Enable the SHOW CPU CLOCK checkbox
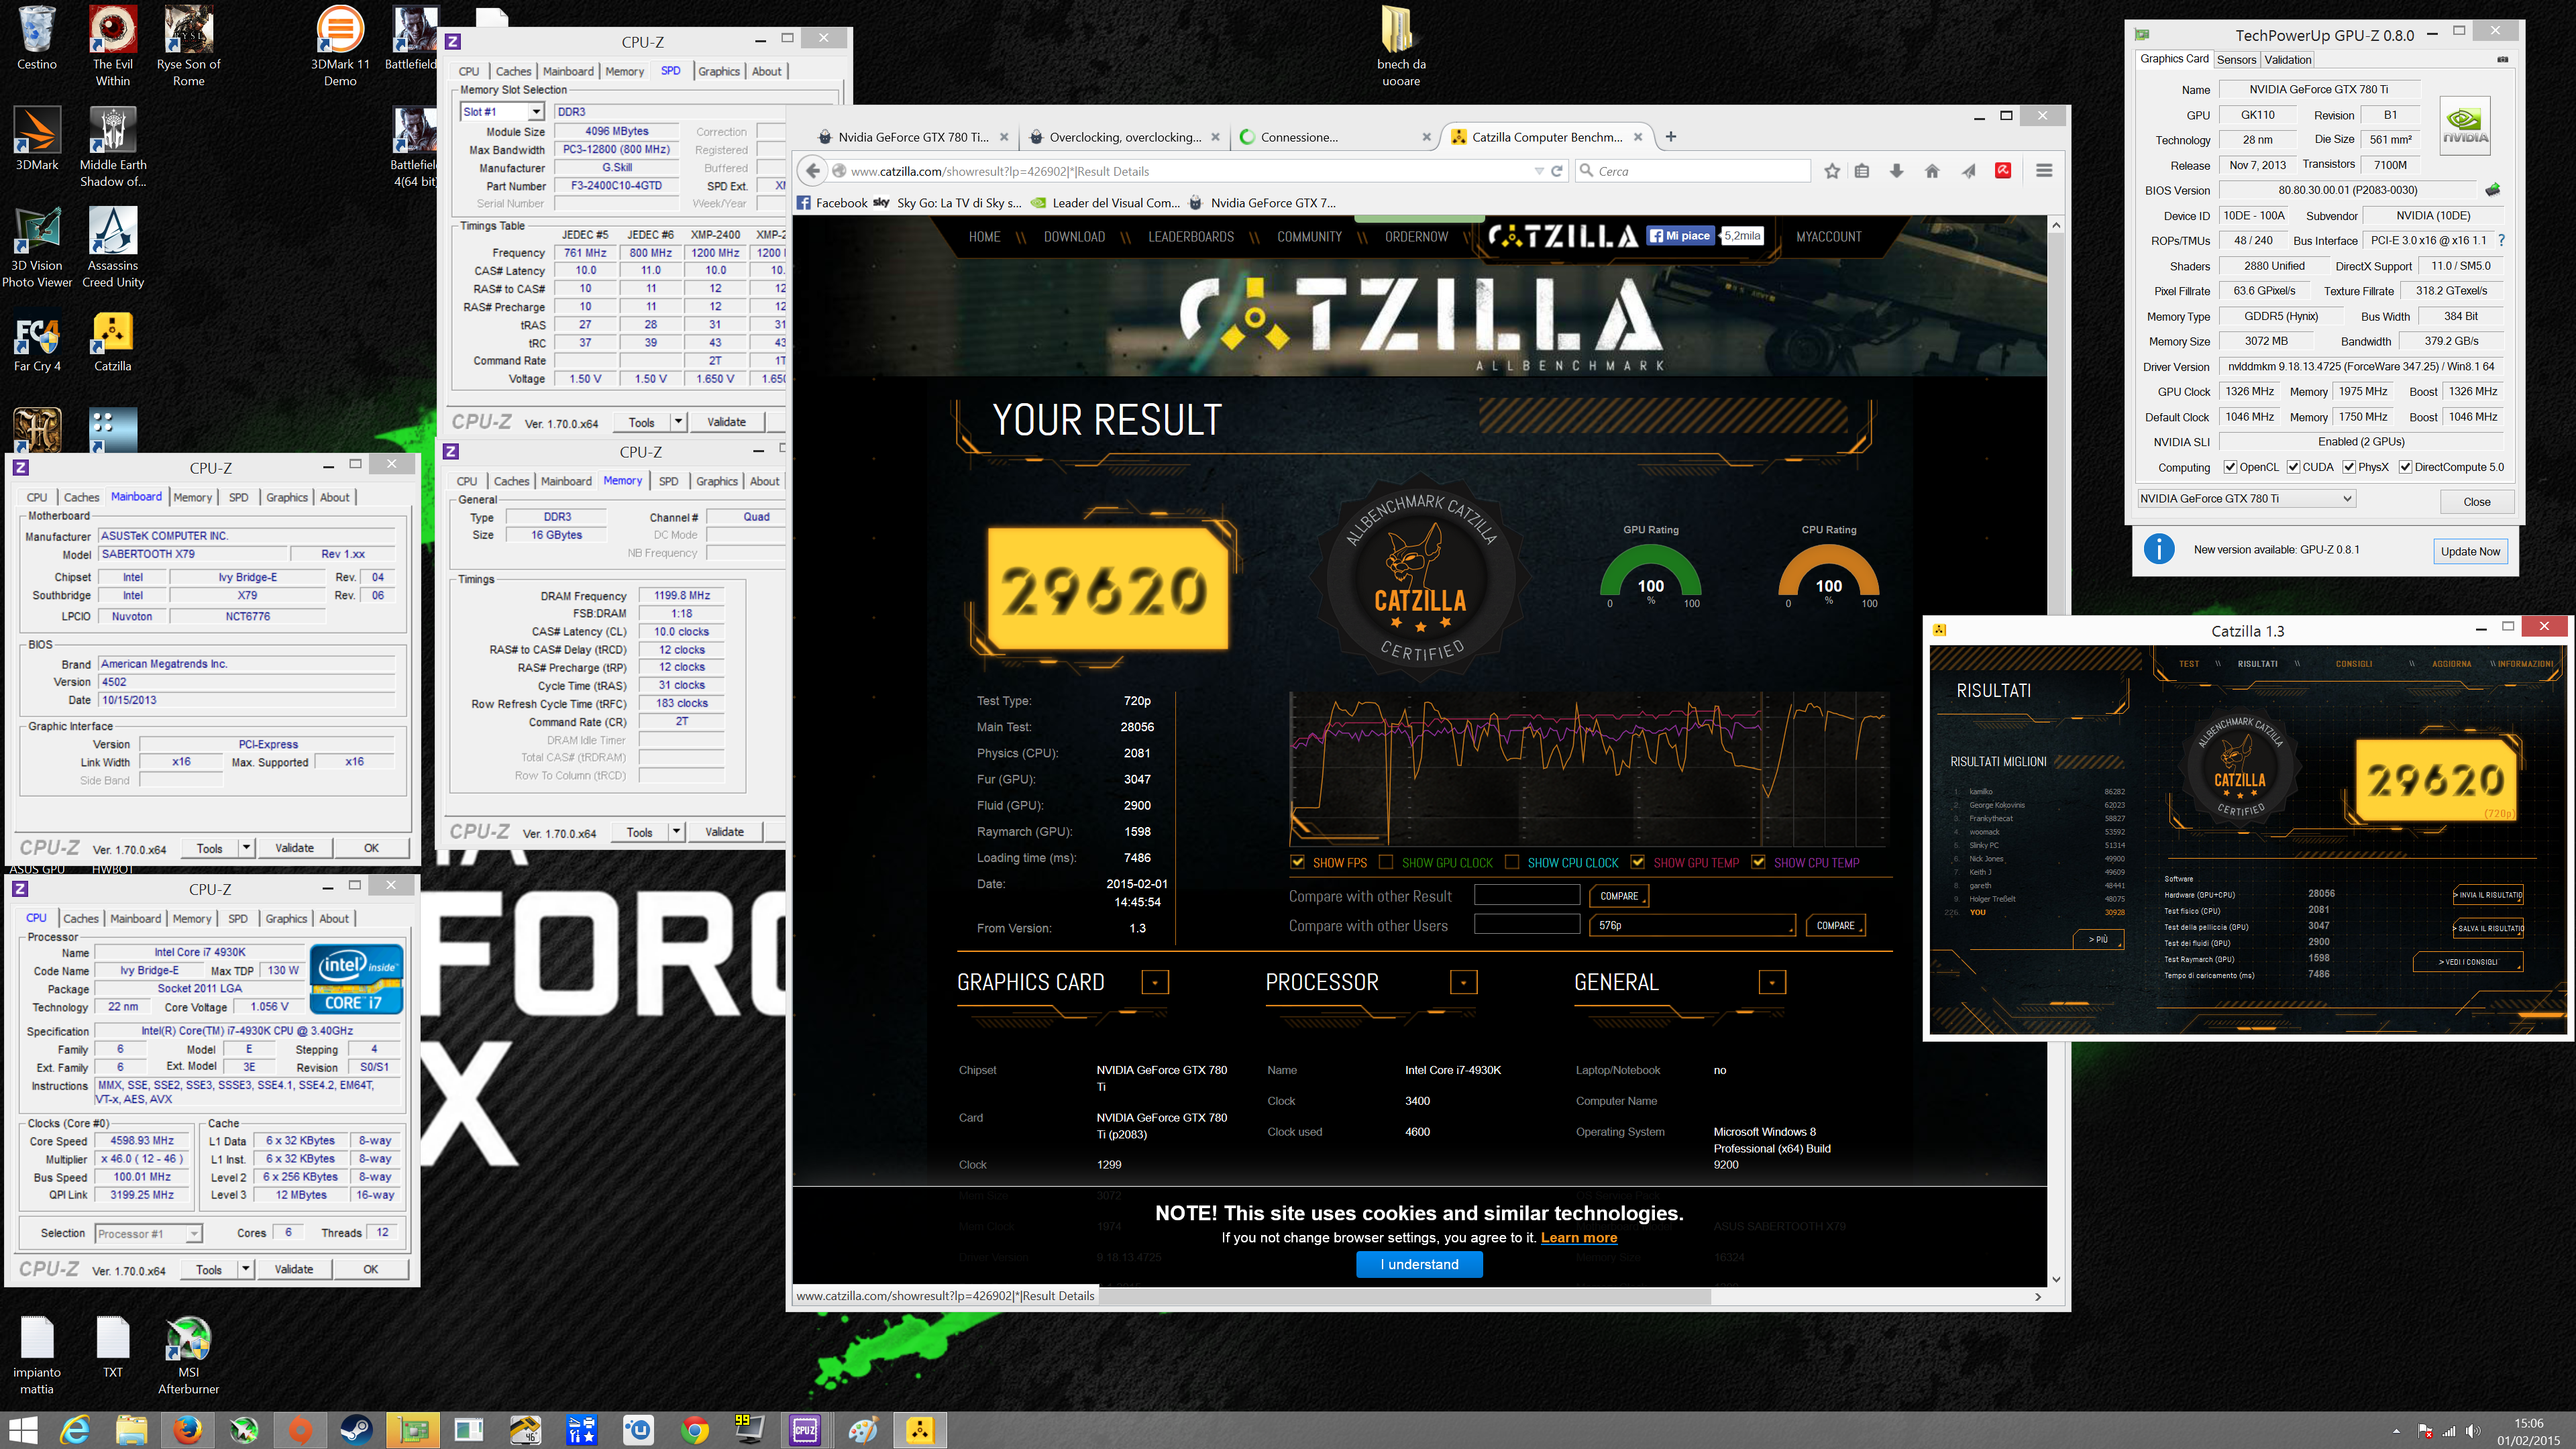 click(x=1512, y=862)
